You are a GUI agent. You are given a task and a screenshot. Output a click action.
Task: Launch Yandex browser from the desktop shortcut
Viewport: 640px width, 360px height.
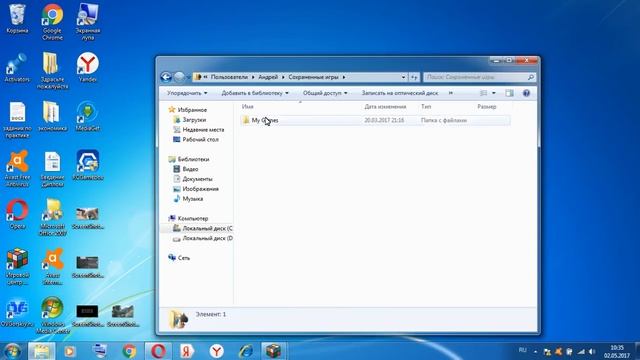tap(88, 68)
